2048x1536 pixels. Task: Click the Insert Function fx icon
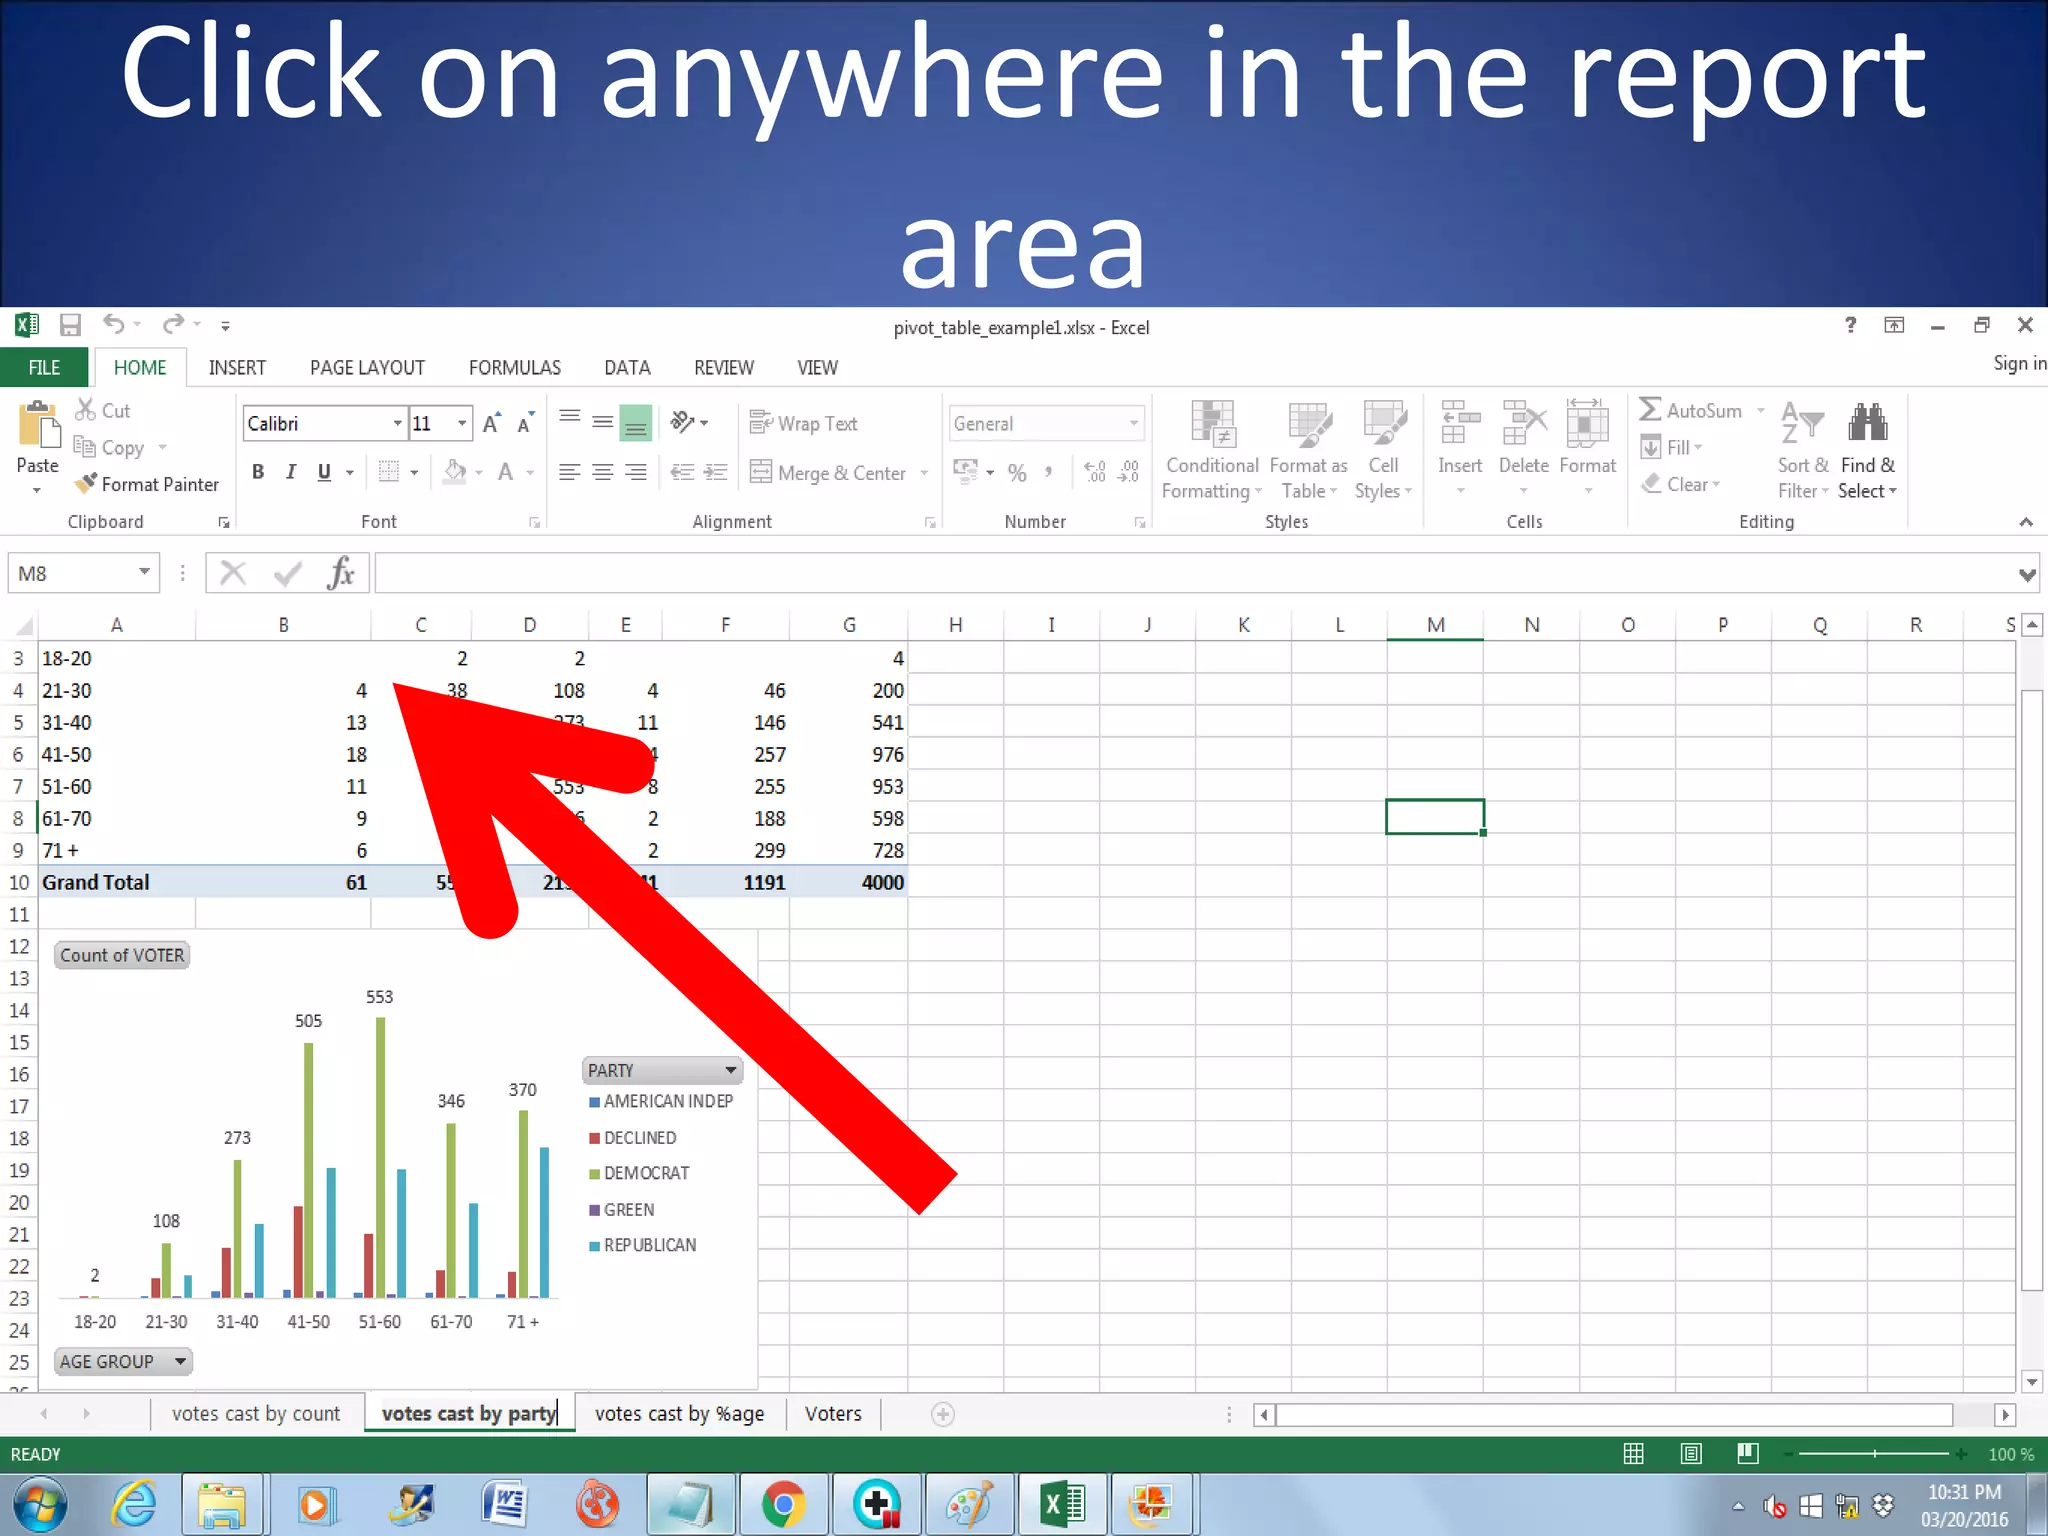point(341,573)
